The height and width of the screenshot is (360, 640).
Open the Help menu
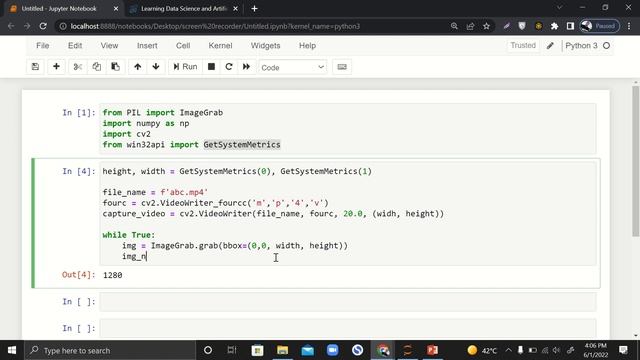point(307,46)
